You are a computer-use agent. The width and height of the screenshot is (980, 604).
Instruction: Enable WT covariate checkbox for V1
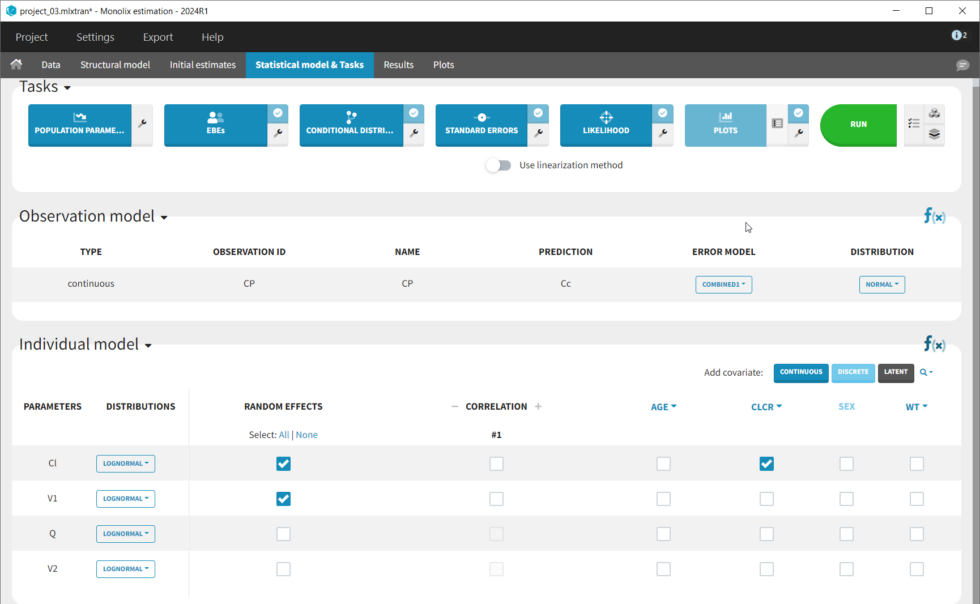point(916,499)
